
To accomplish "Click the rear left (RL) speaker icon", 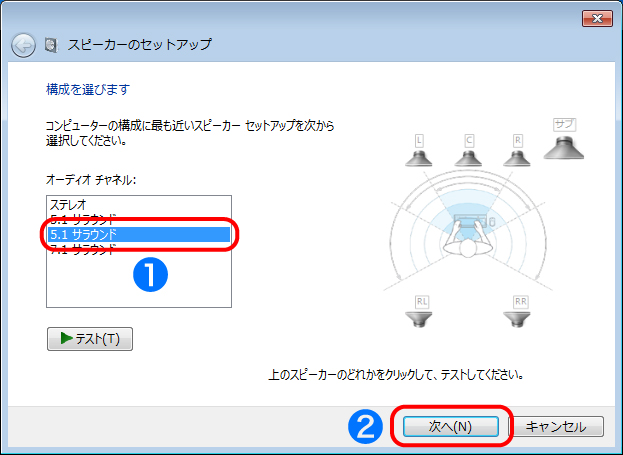I will (420, 313).
